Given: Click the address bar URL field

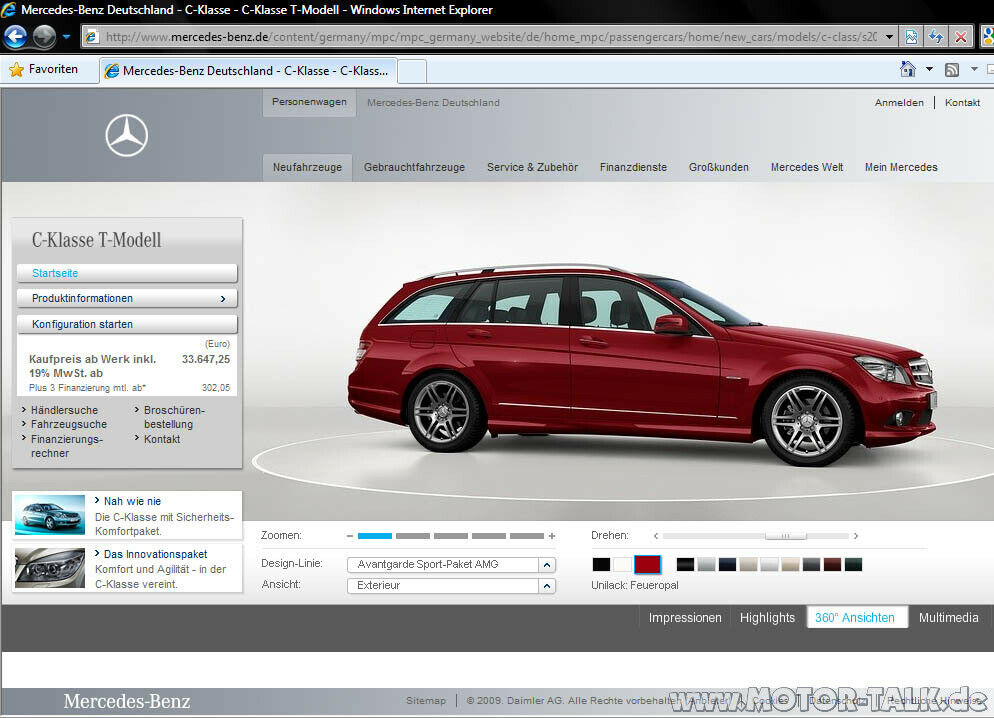Looking at the screenshot, I should point(491,37).
